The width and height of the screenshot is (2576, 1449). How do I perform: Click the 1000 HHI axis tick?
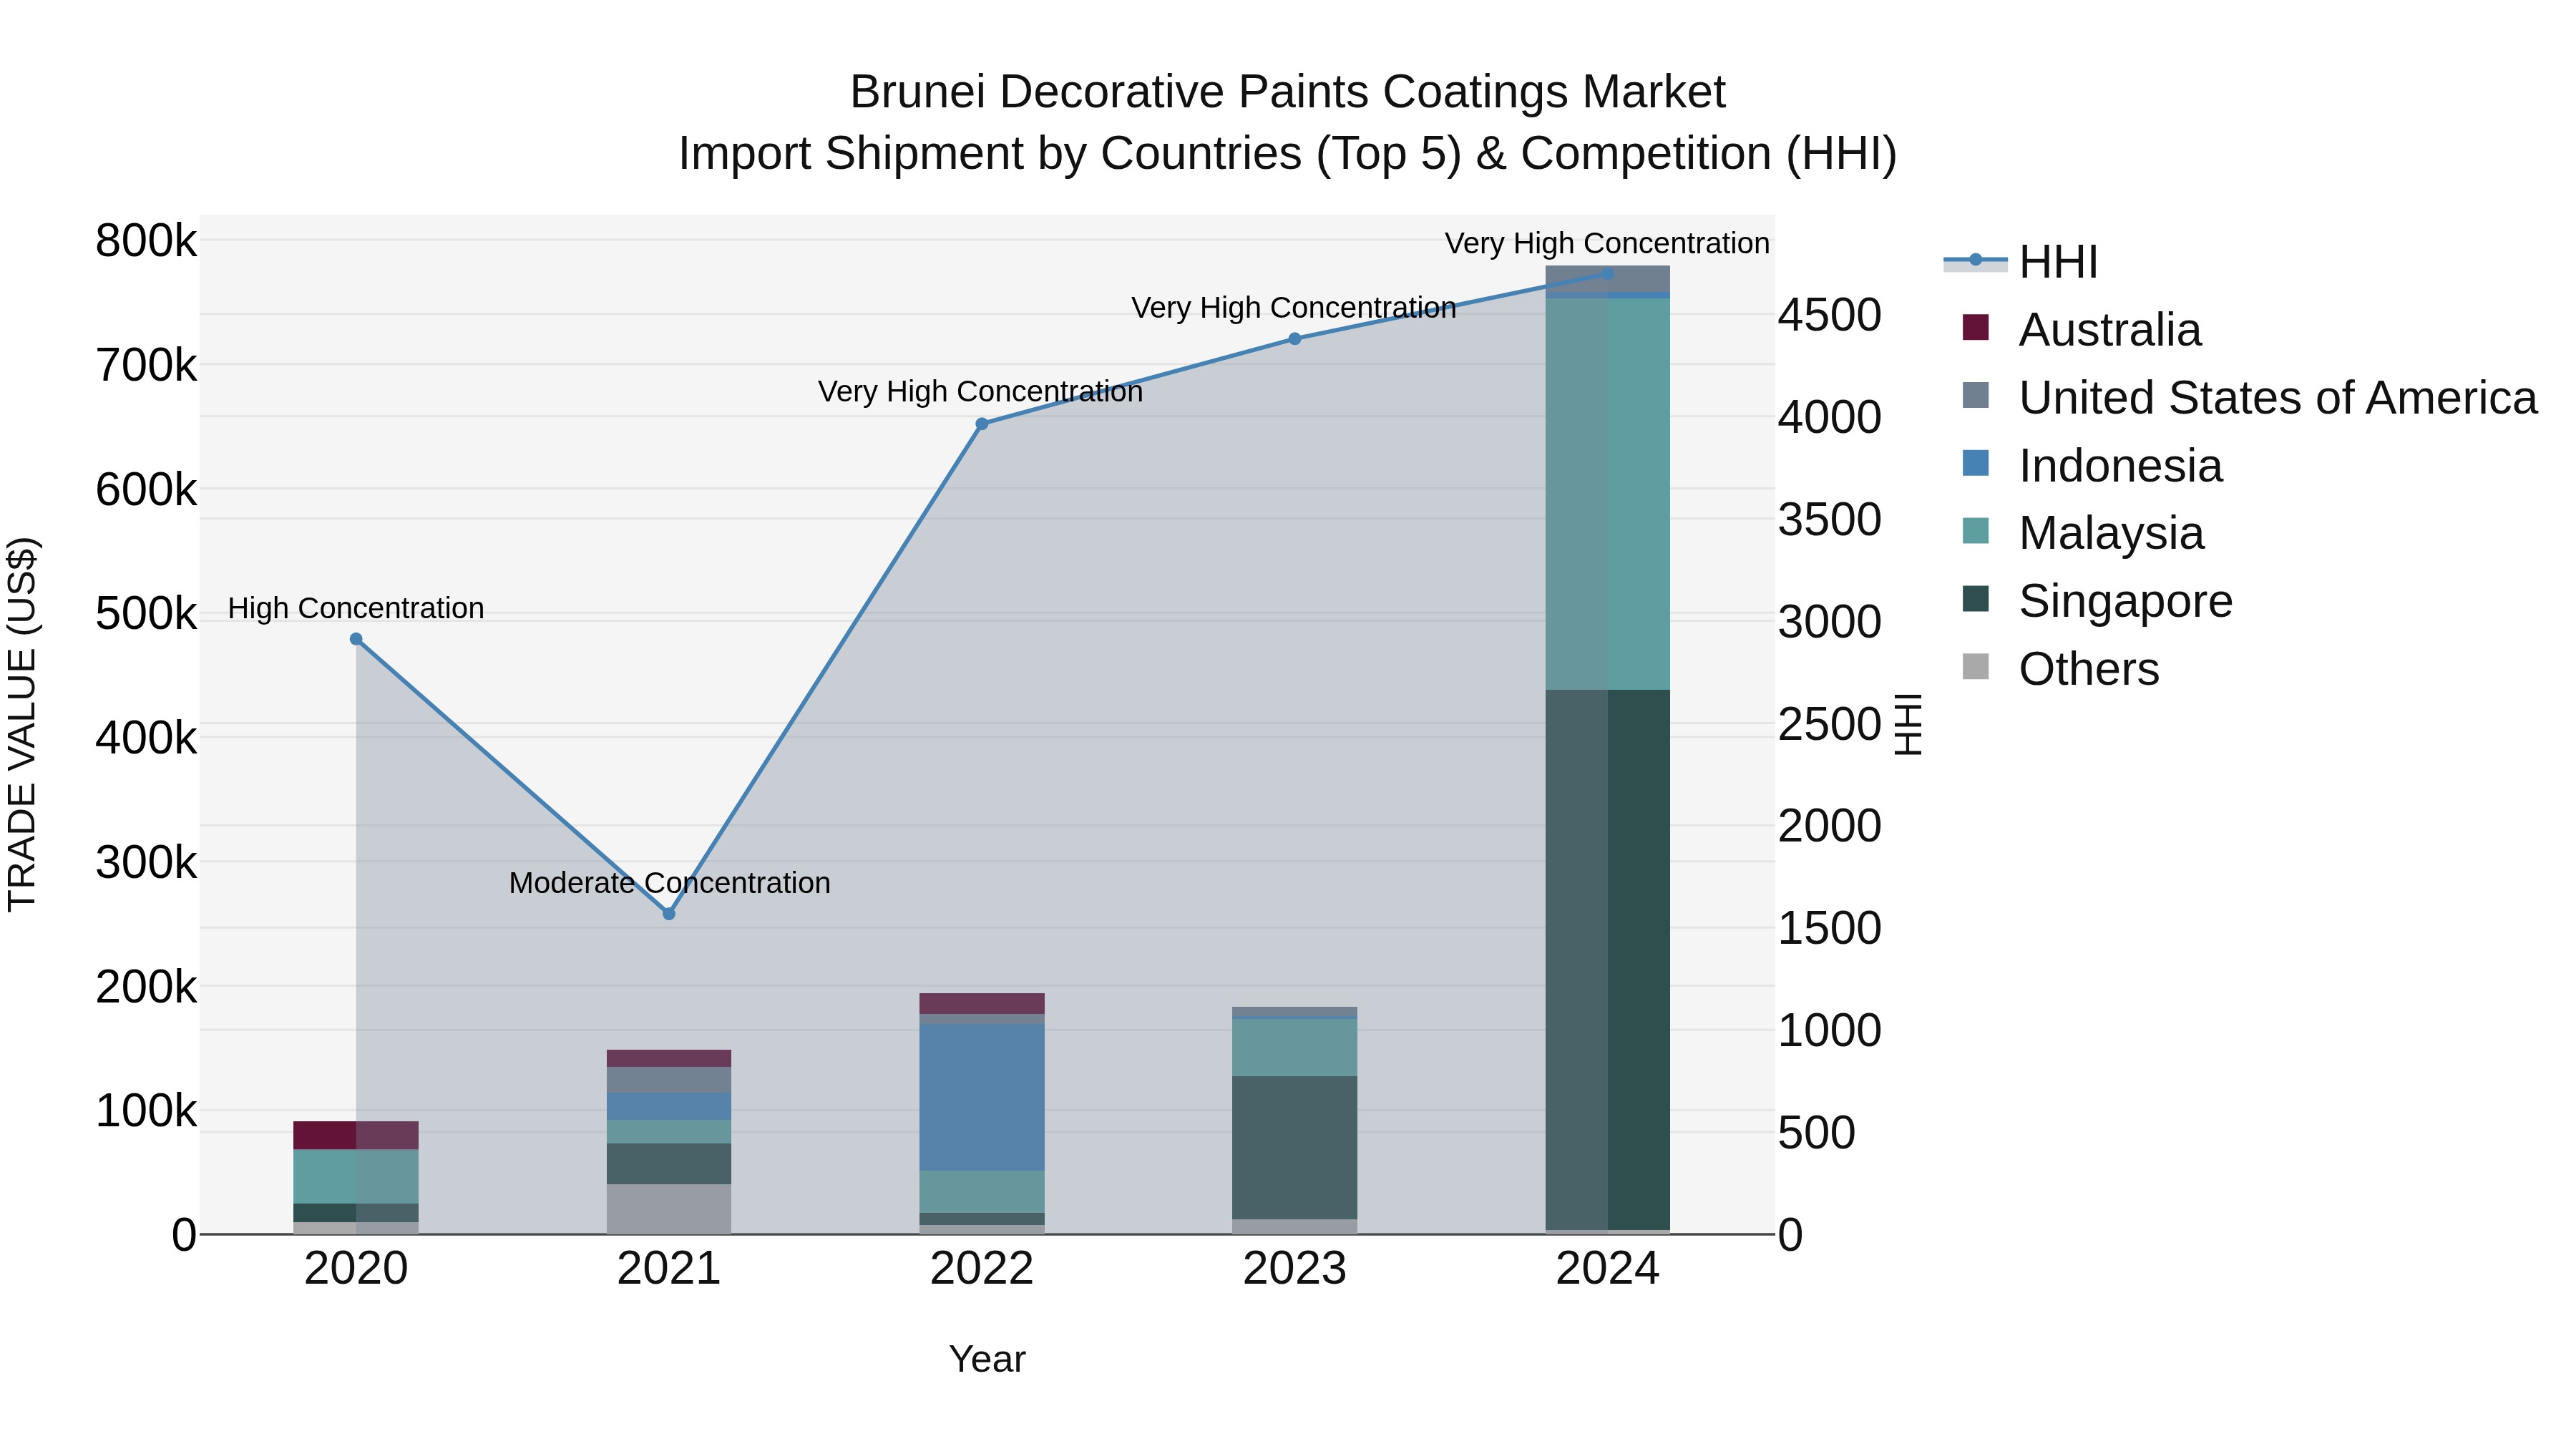[1830, 1031]
